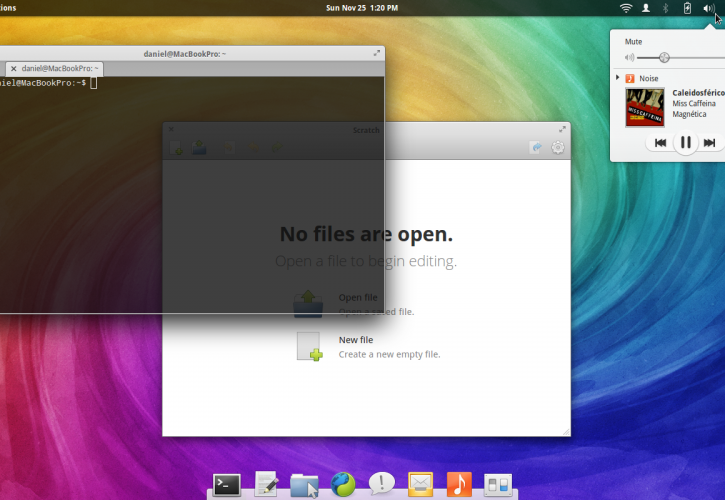
Task: Pause the playing song
Action: [x=685, y=142]
